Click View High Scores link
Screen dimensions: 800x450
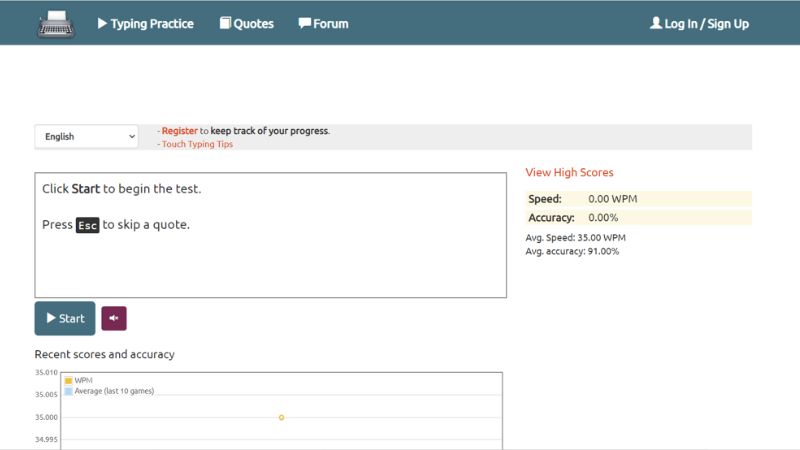pos(569,172)
